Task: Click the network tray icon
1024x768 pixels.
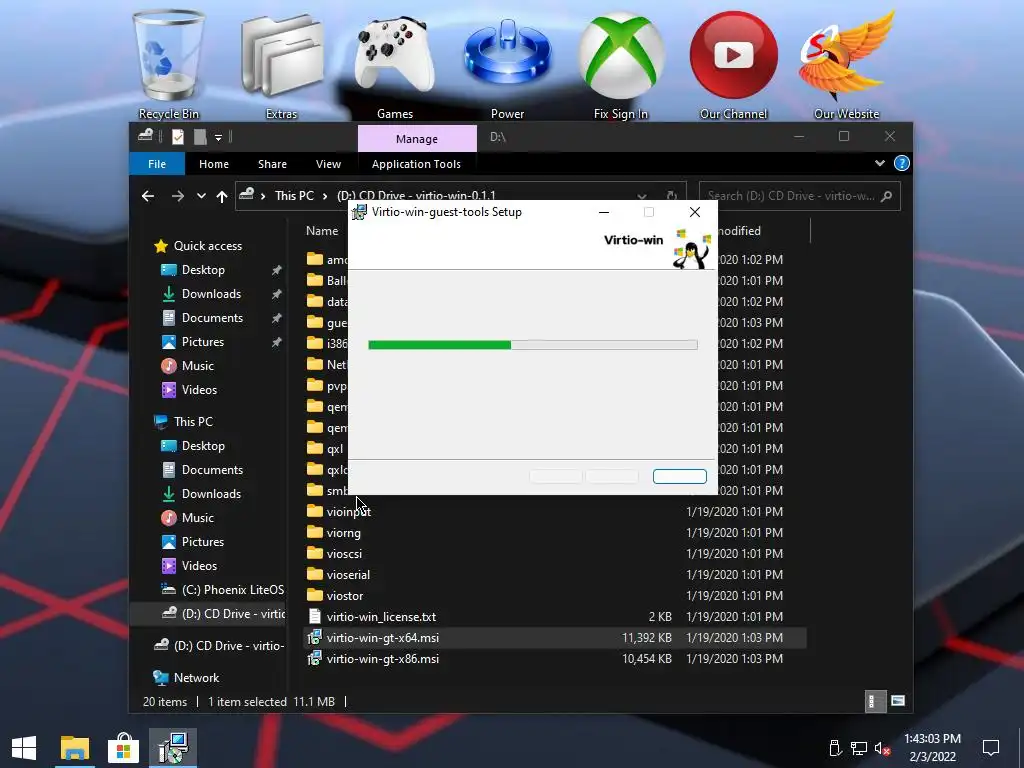Action: click(859, 748)
